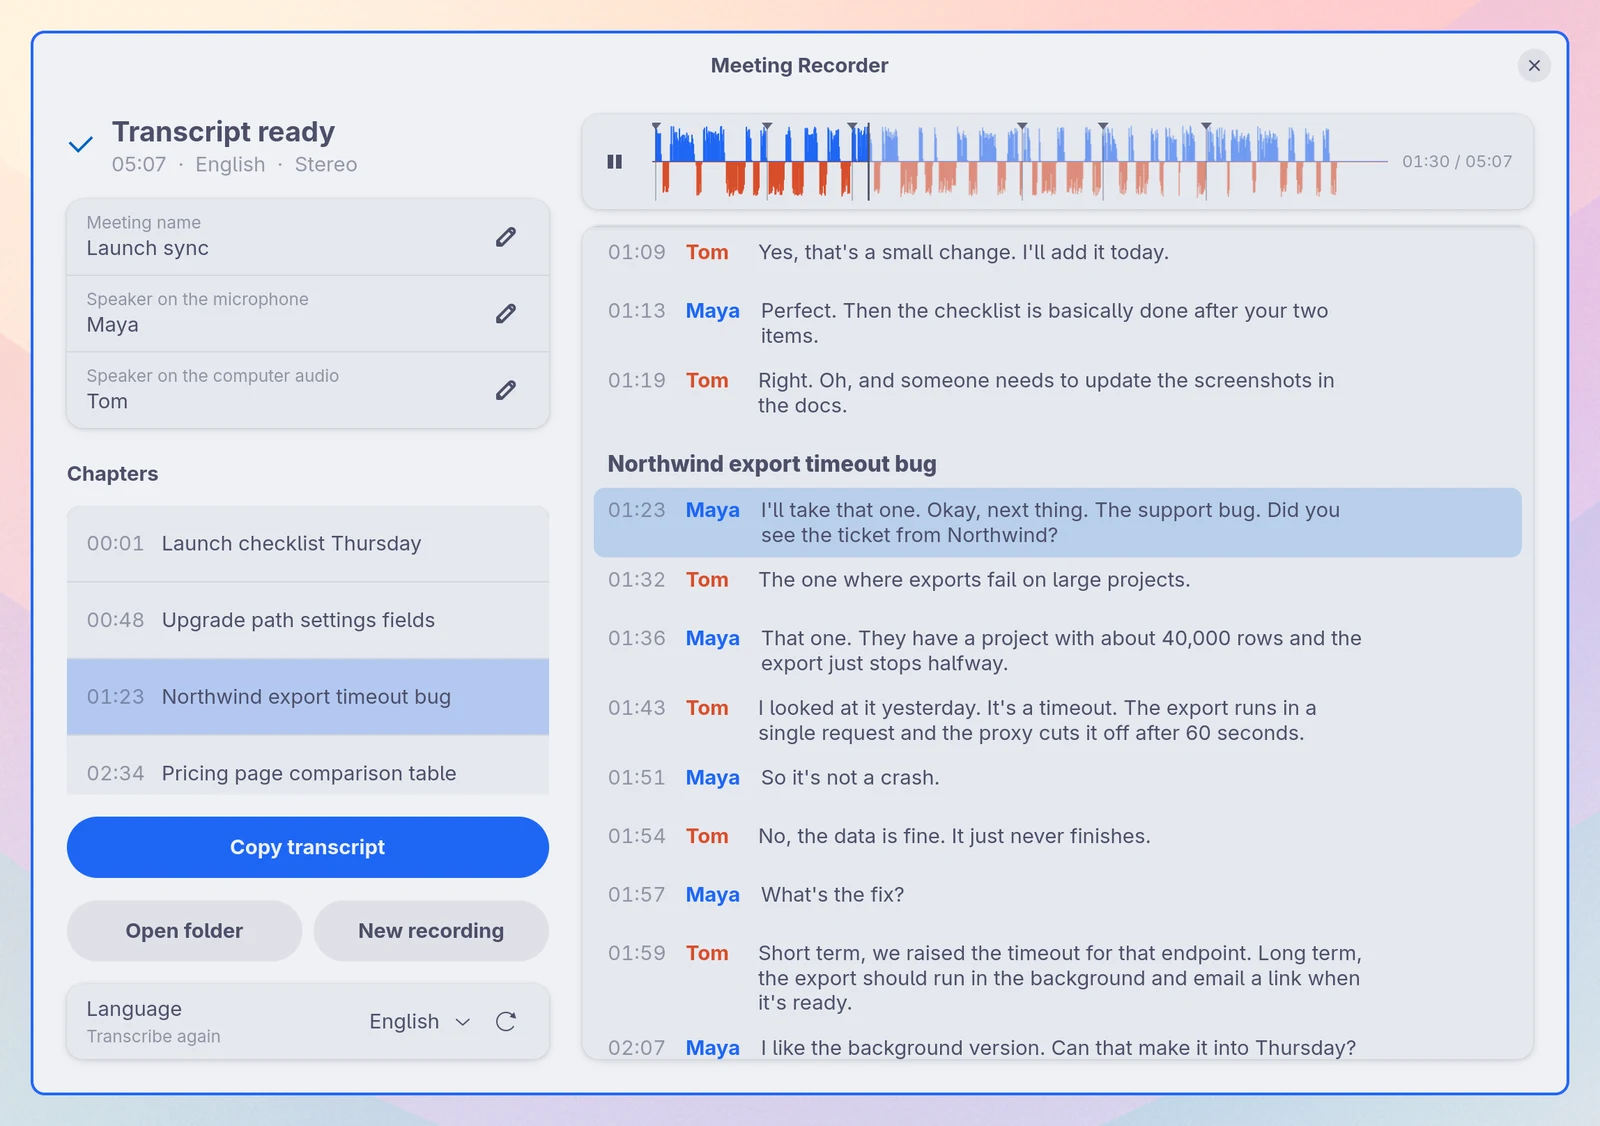Select chapter Northwind export timeout bug
Screen dimensions: 1600x1126
click(x=308, y=697)
